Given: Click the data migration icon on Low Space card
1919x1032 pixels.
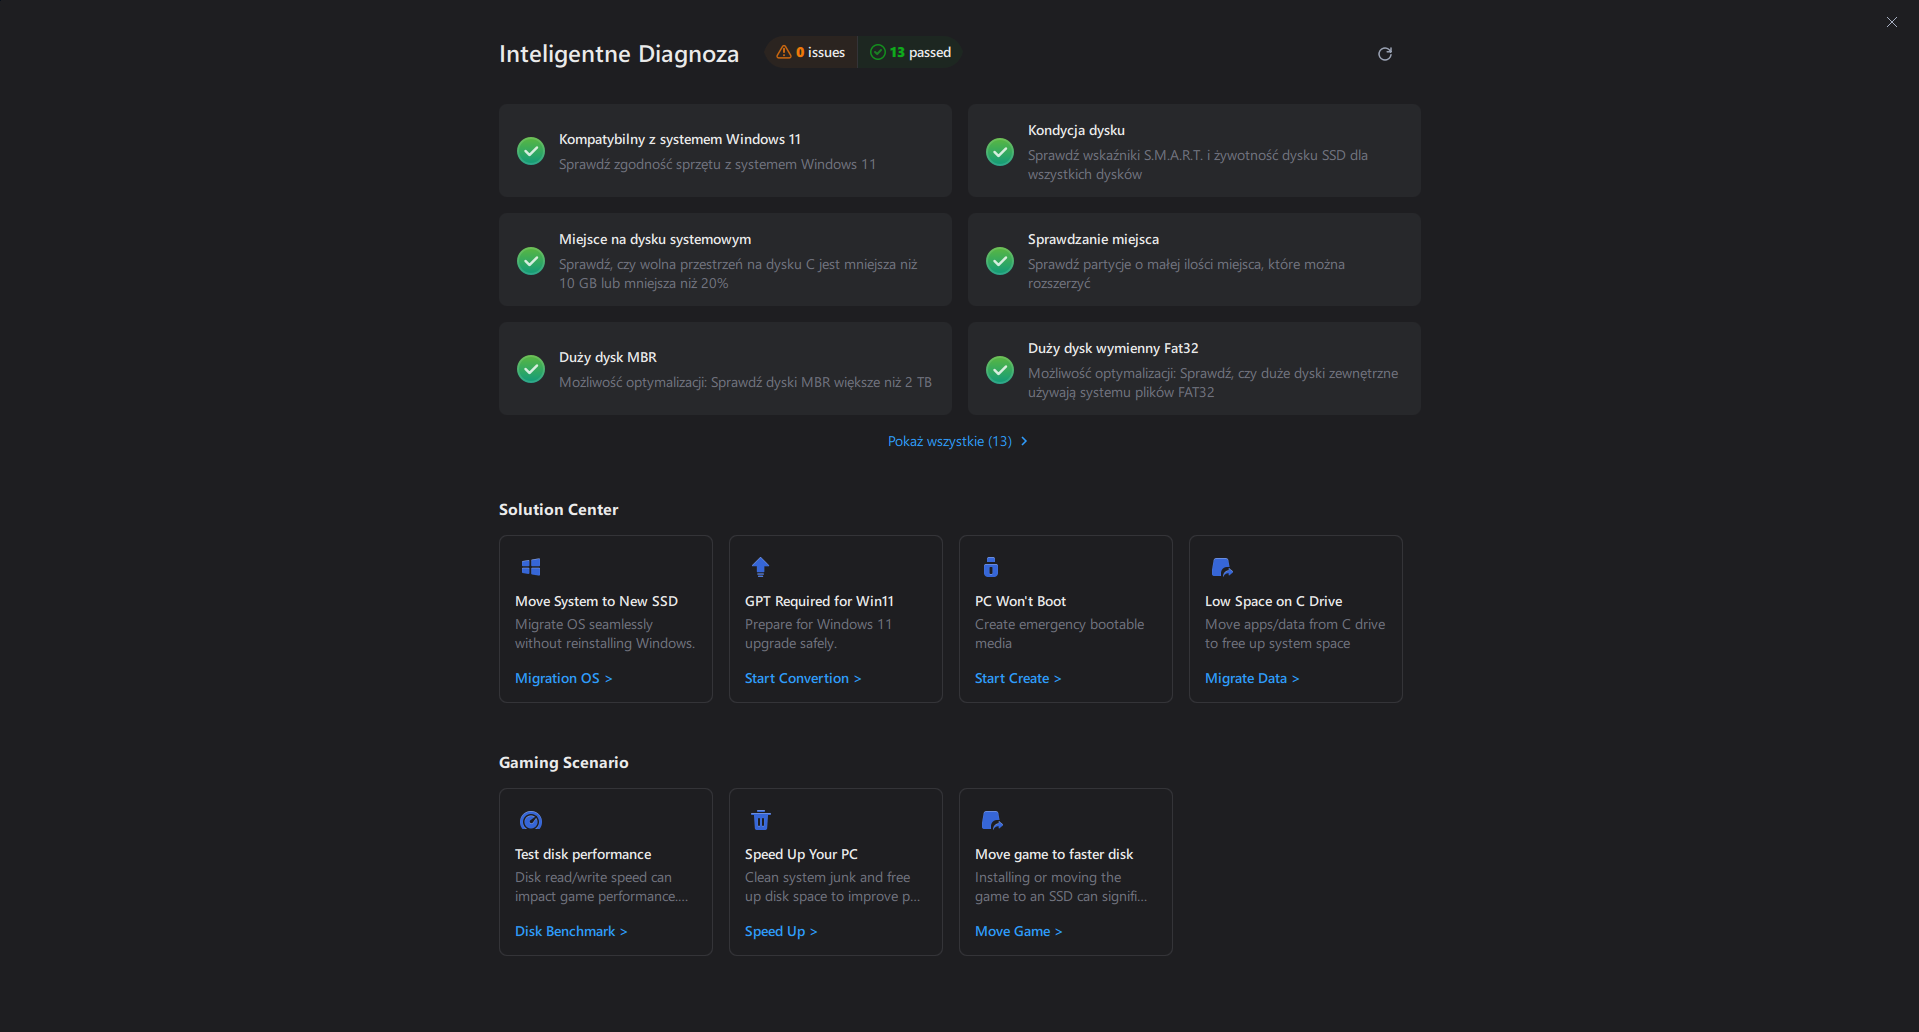Looking at the screenshot, I should (x=1222, y=567).
